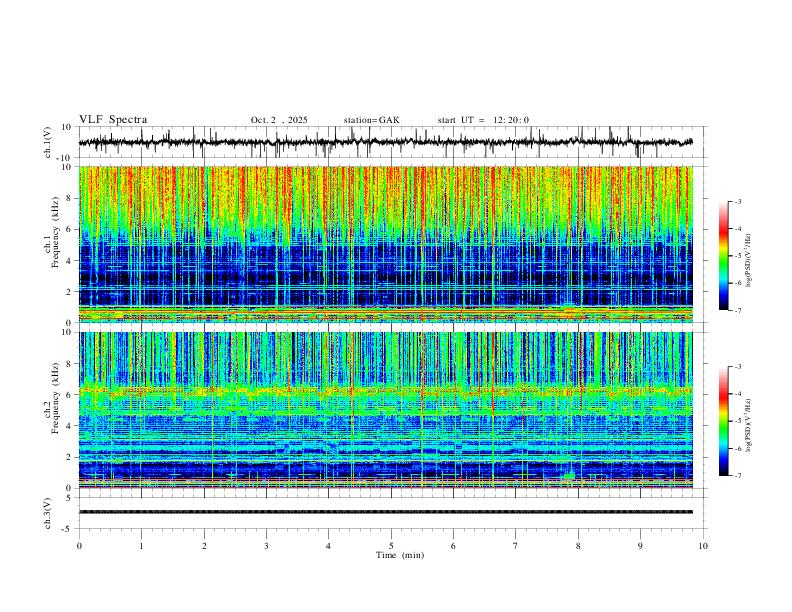Click time axis tick label "1"
This screenshot has width=792, height=612.
(x=141, y=546)
